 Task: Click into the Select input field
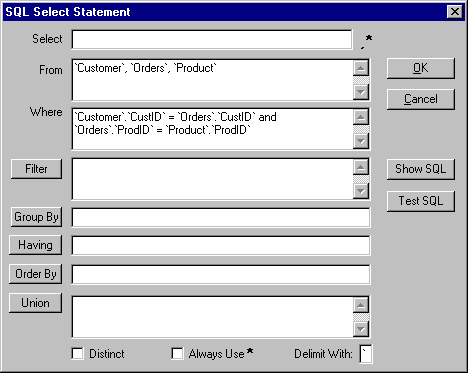(x=212, y=40)
